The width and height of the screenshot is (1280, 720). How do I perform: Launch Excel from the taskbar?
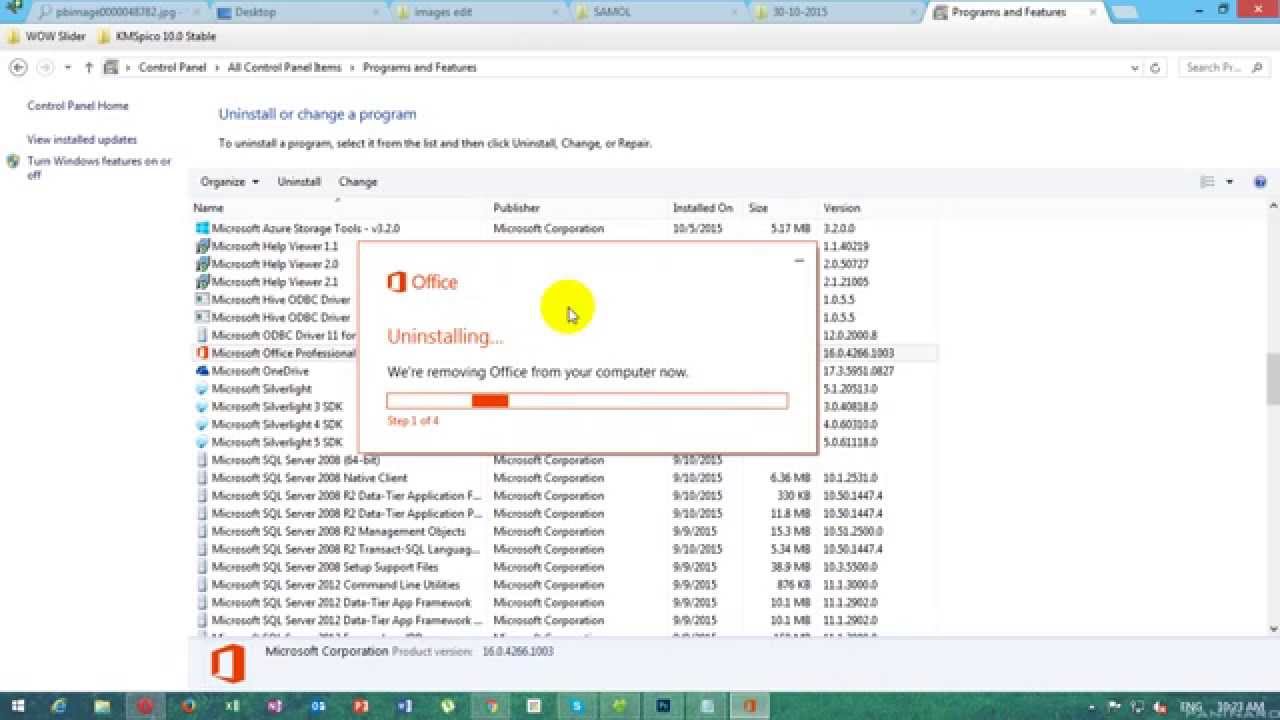point(232,706)
